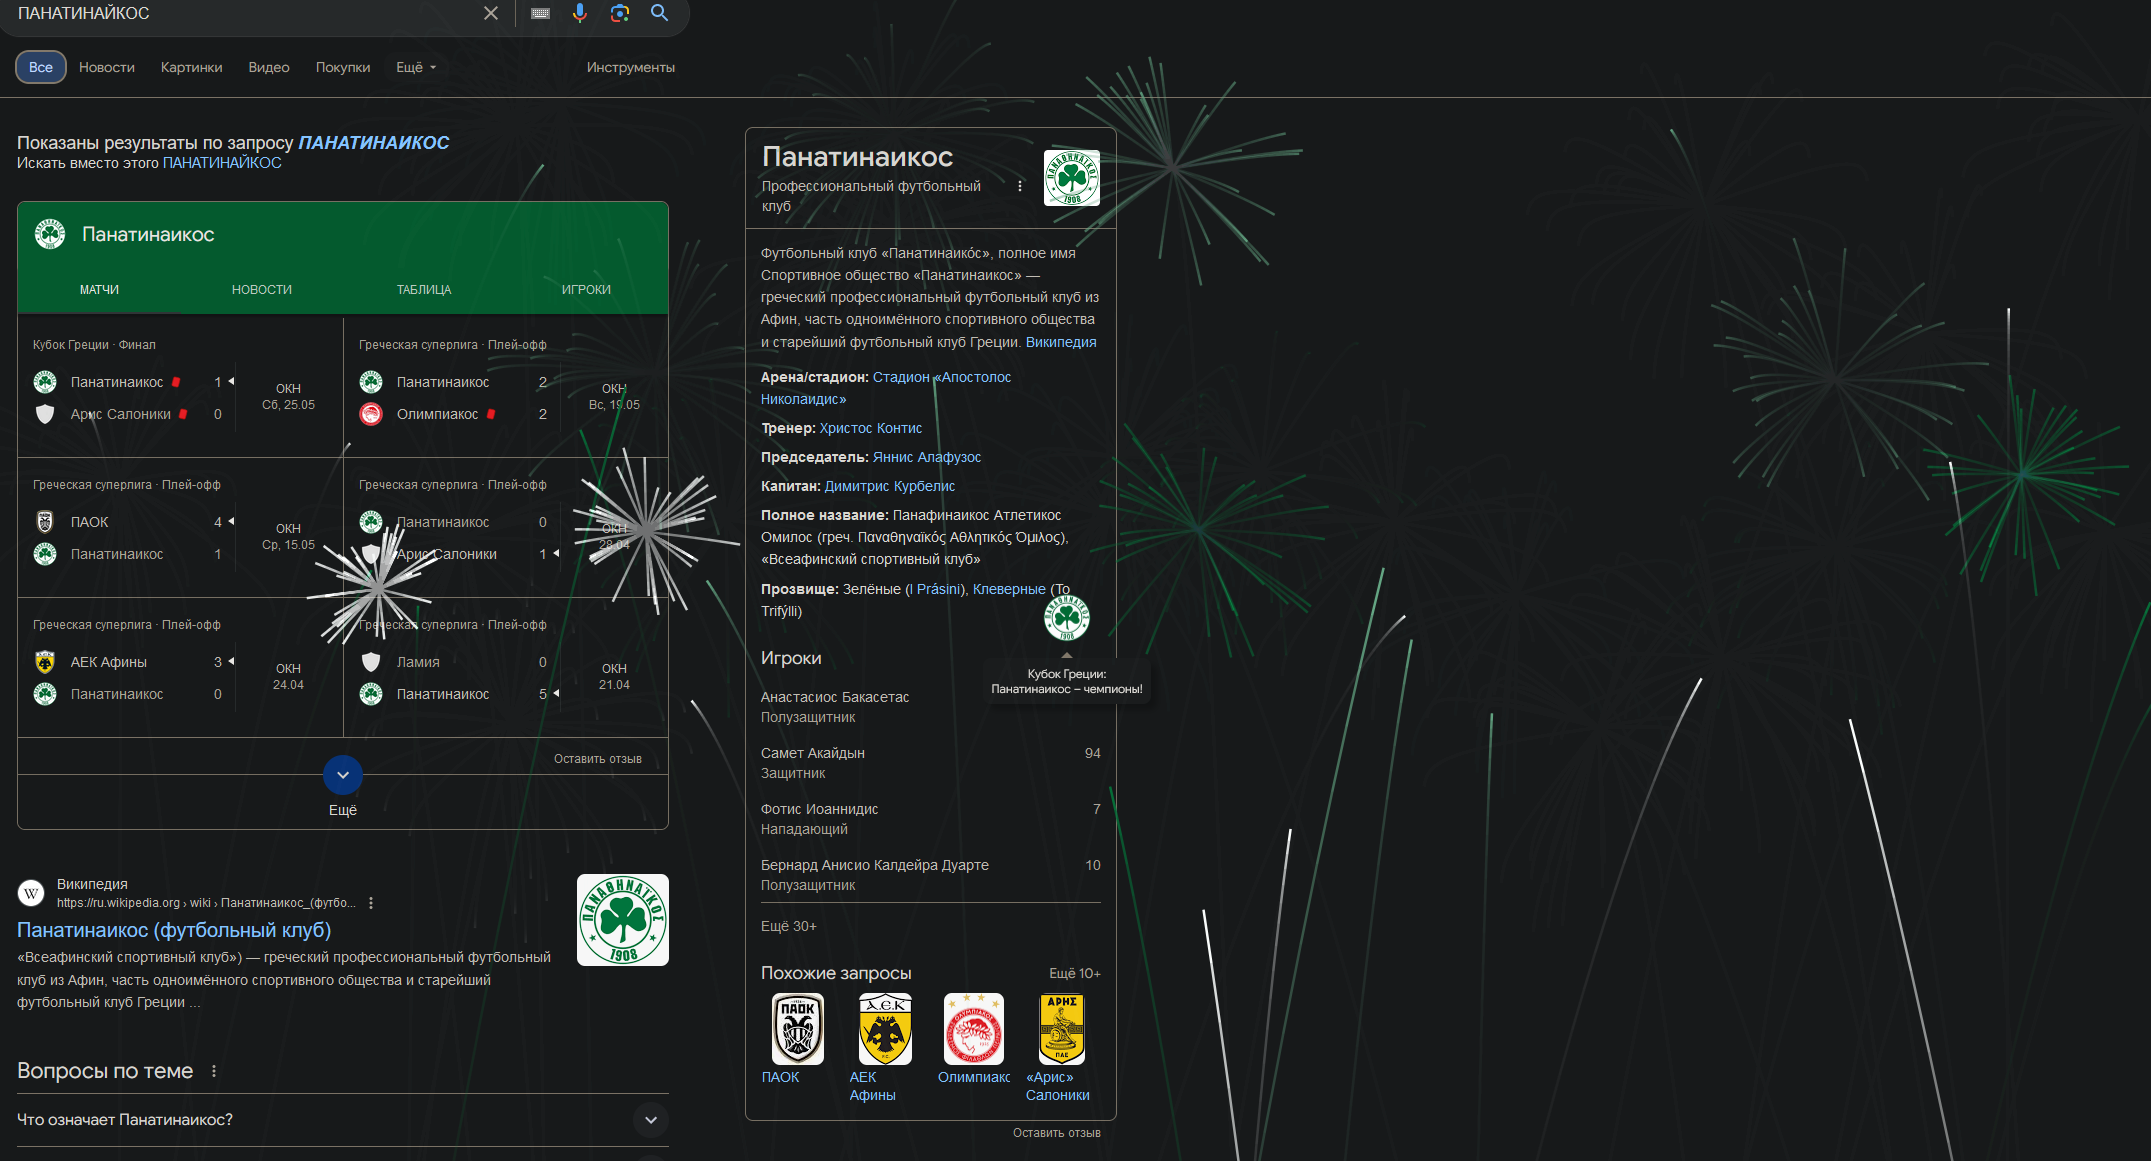
Task: Click knowledge panel club logo thumbnail
Action: [x=1072, y=178]
